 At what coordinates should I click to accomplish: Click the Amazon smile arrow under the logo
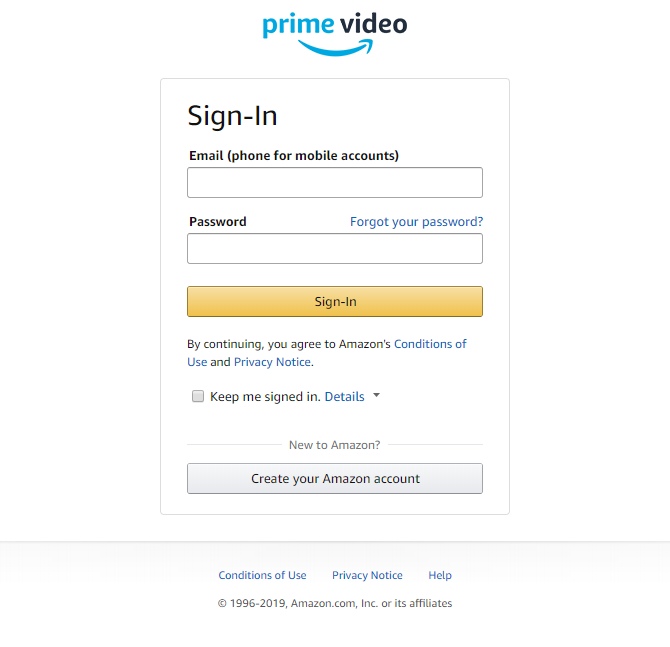pos(335,48)
